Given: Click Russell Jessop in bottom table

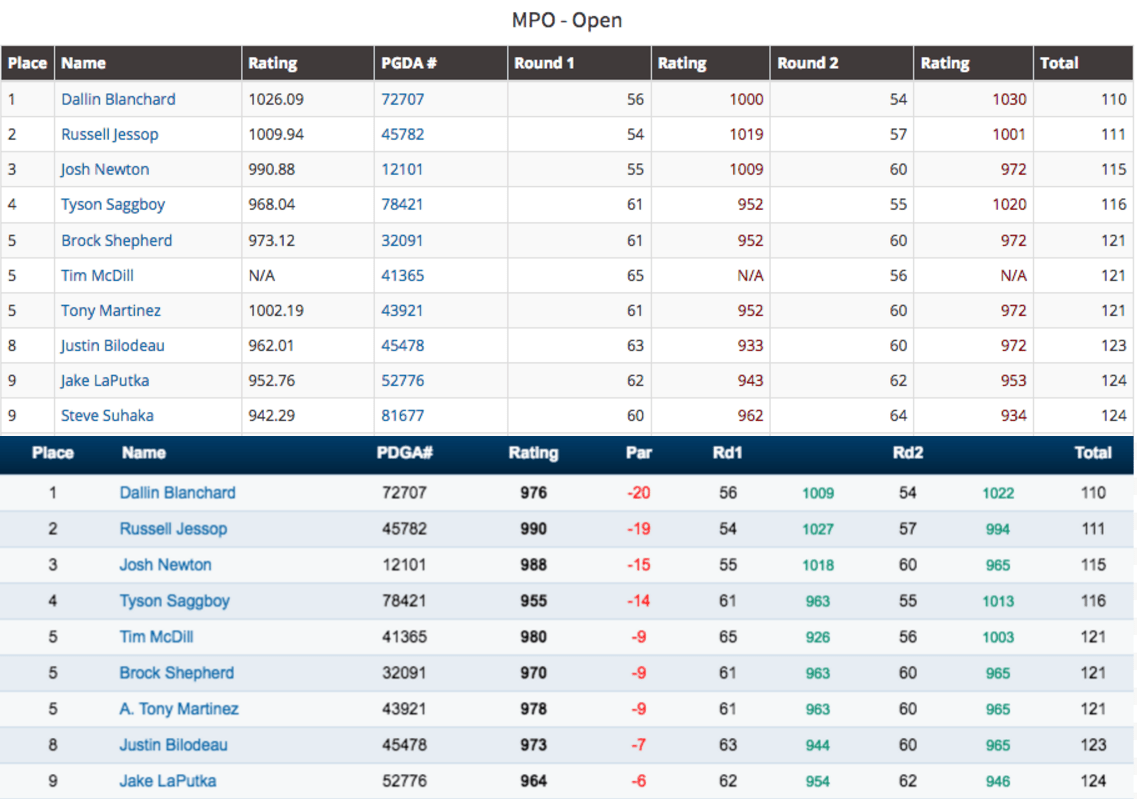Looking at the screenshot, I should (173, 529).
